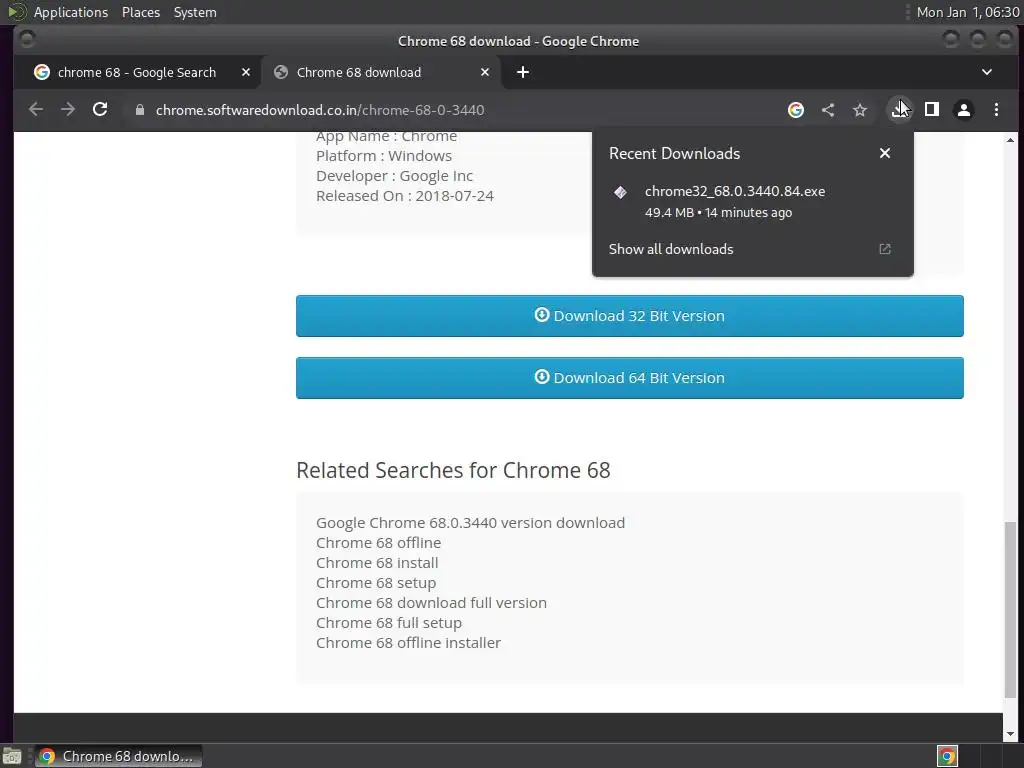
Task: Click 'Google Chrome 68.0.3440 version download' text
Action: (470, 523)
